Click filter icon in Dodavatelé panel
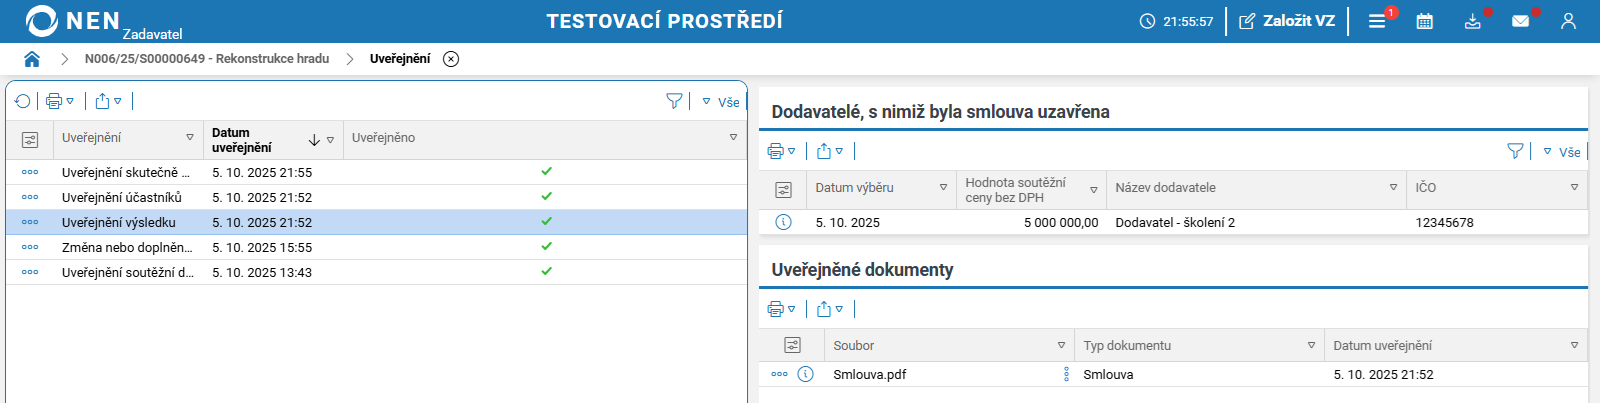The height and width of the screenshot is (403, 1600). coord(1515,151)
